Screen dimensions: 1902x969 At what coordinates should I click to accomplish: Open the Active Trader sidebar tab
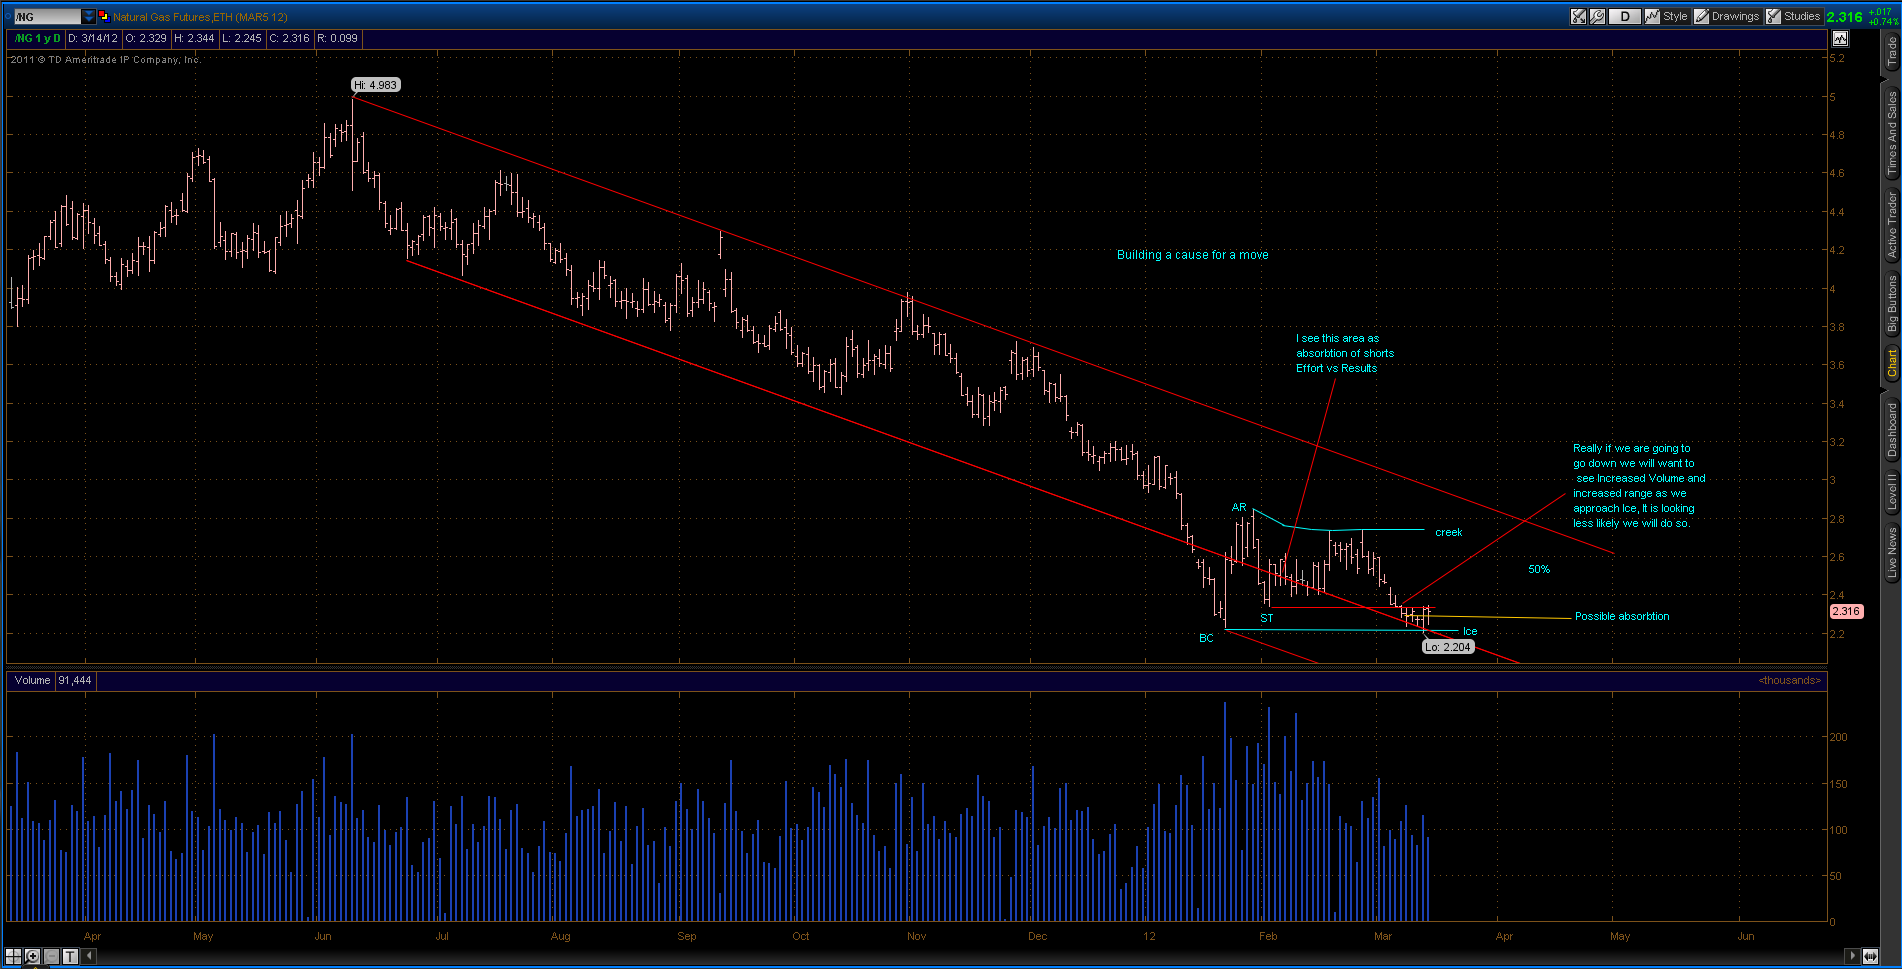click(1892, 226)
